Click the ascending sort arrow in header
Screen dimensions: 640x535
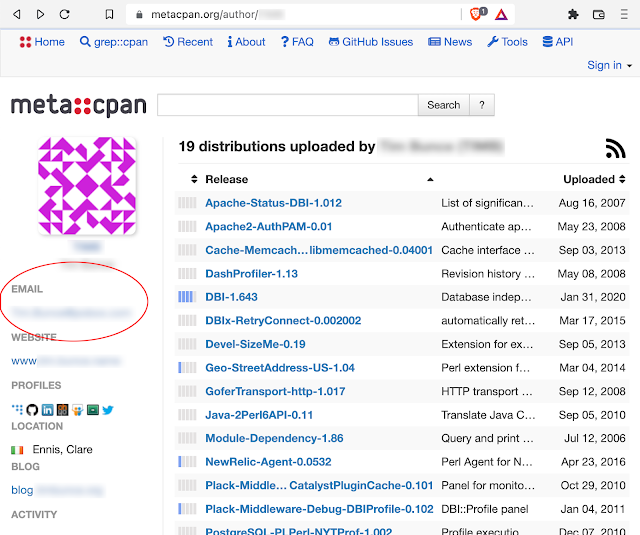(430, 180)
